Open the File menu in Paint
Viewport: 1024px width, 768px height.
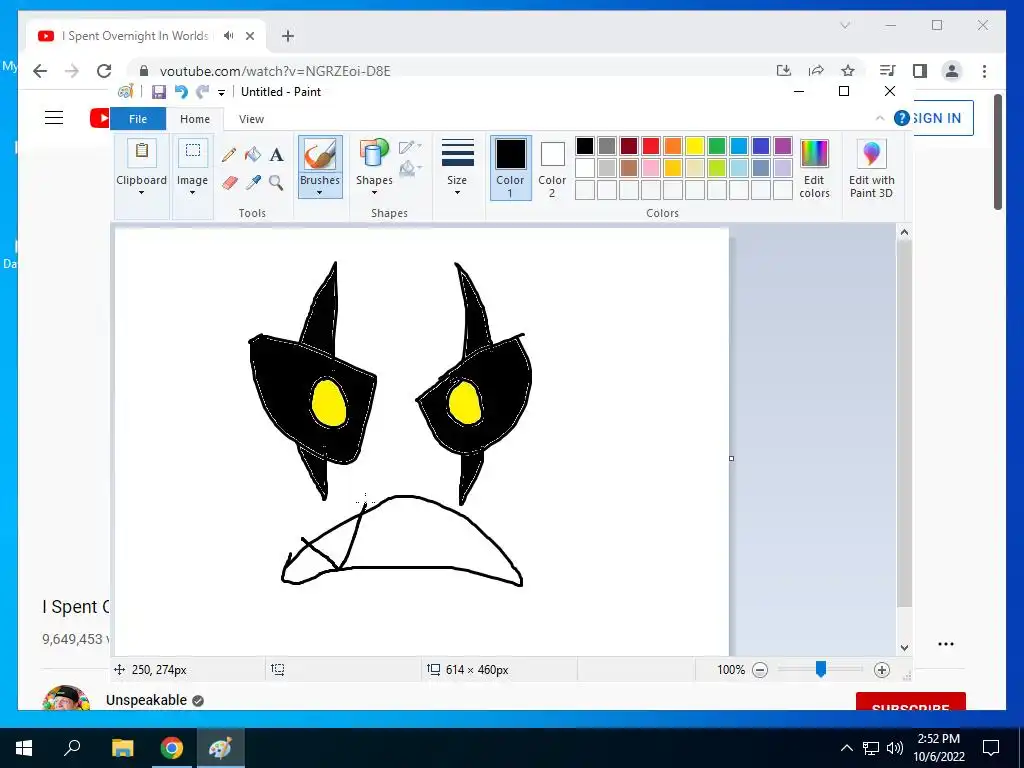tap(138, 119)
